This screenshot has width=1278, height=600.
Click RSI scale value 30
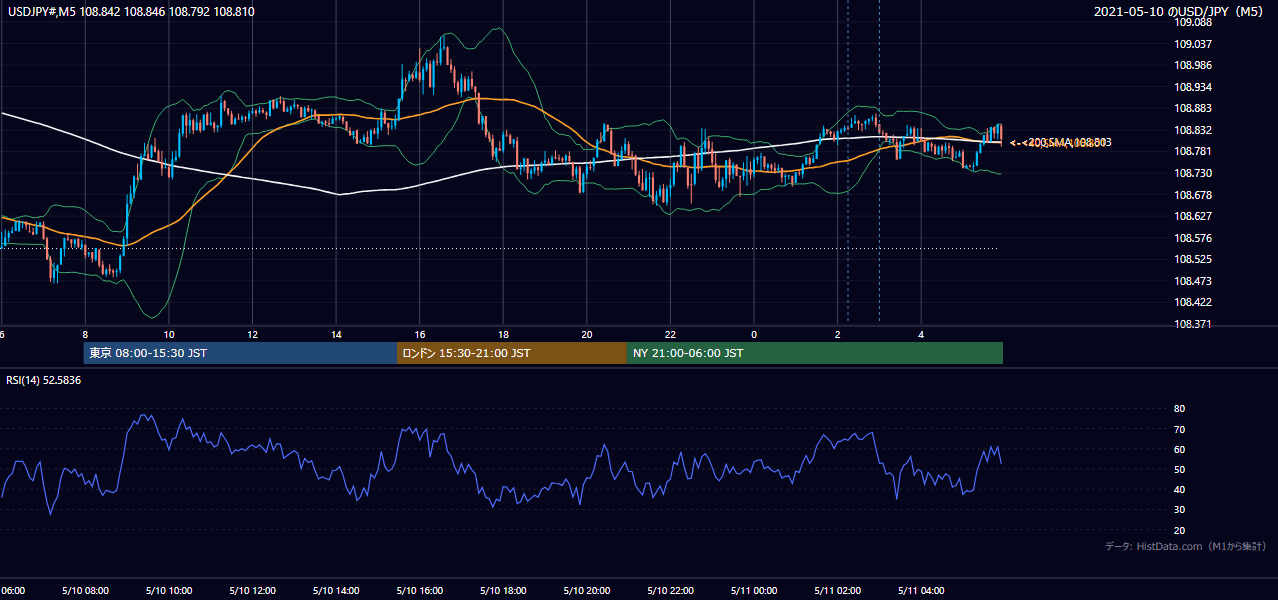pyautogui.click(x=1180, y=510)
